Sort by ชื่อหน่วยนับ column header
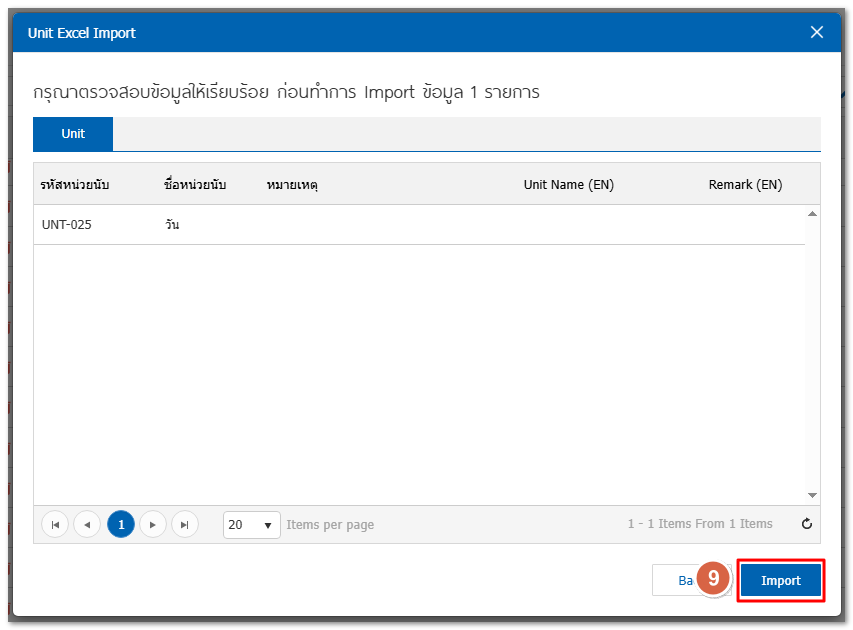 point(195,185)
